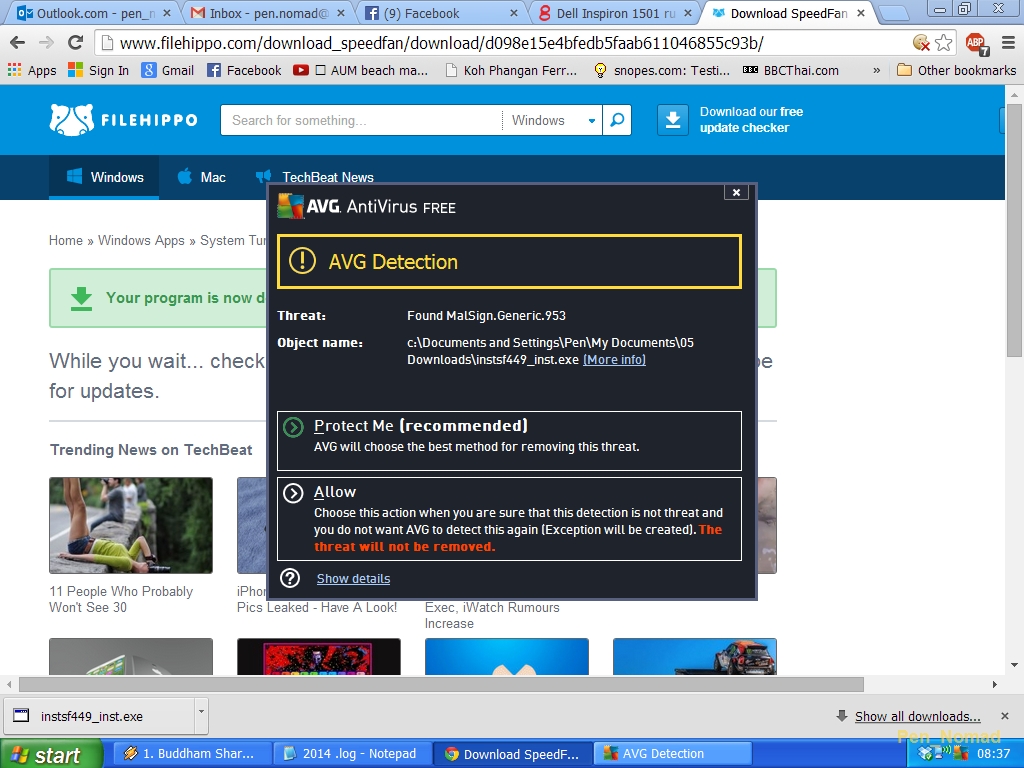Click the update checker download icon
The width and height of the screenshot is (1024, 768).
673,120
